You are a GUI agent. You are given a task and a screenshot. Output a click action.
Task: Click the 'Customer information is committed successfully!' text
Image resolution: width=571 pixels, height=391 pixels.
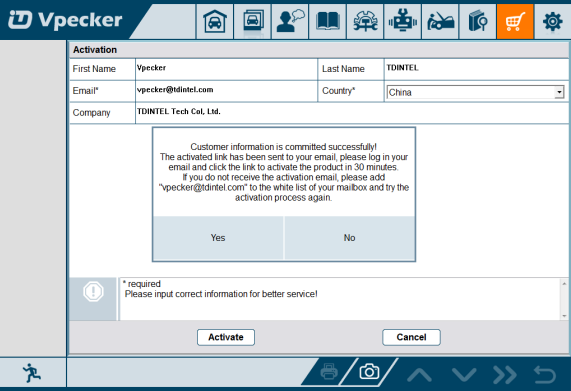click(x=283, y=147)
